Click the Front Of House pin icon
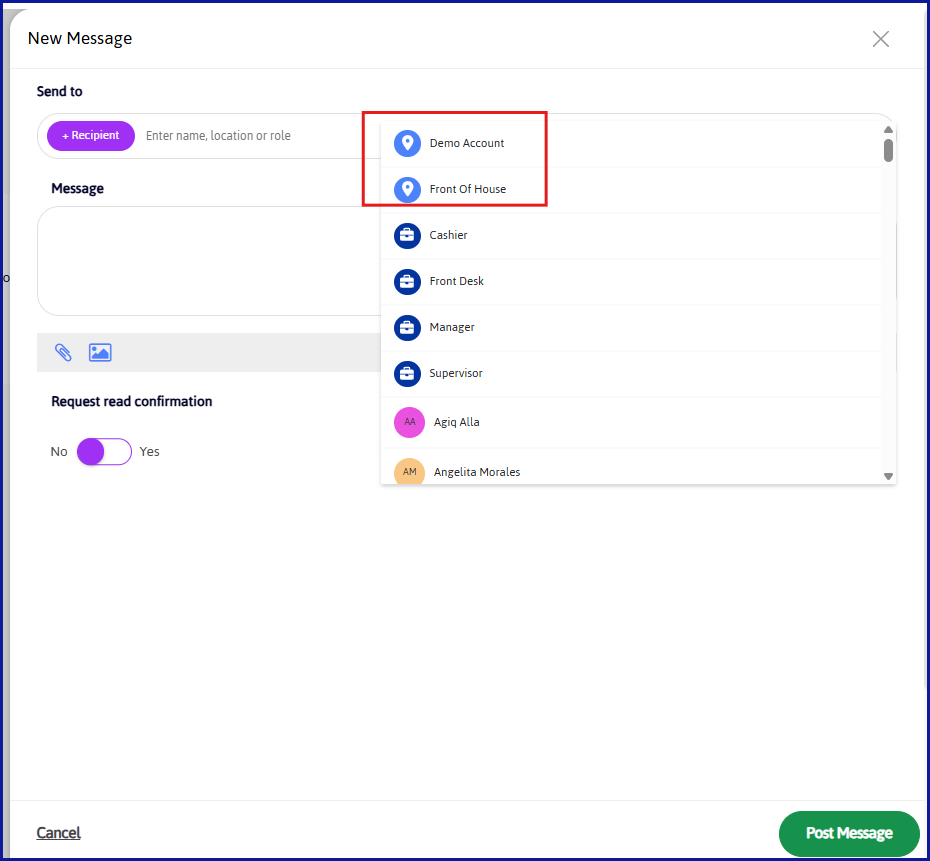This screenshot has height=861, width=930. pos(407,189)
